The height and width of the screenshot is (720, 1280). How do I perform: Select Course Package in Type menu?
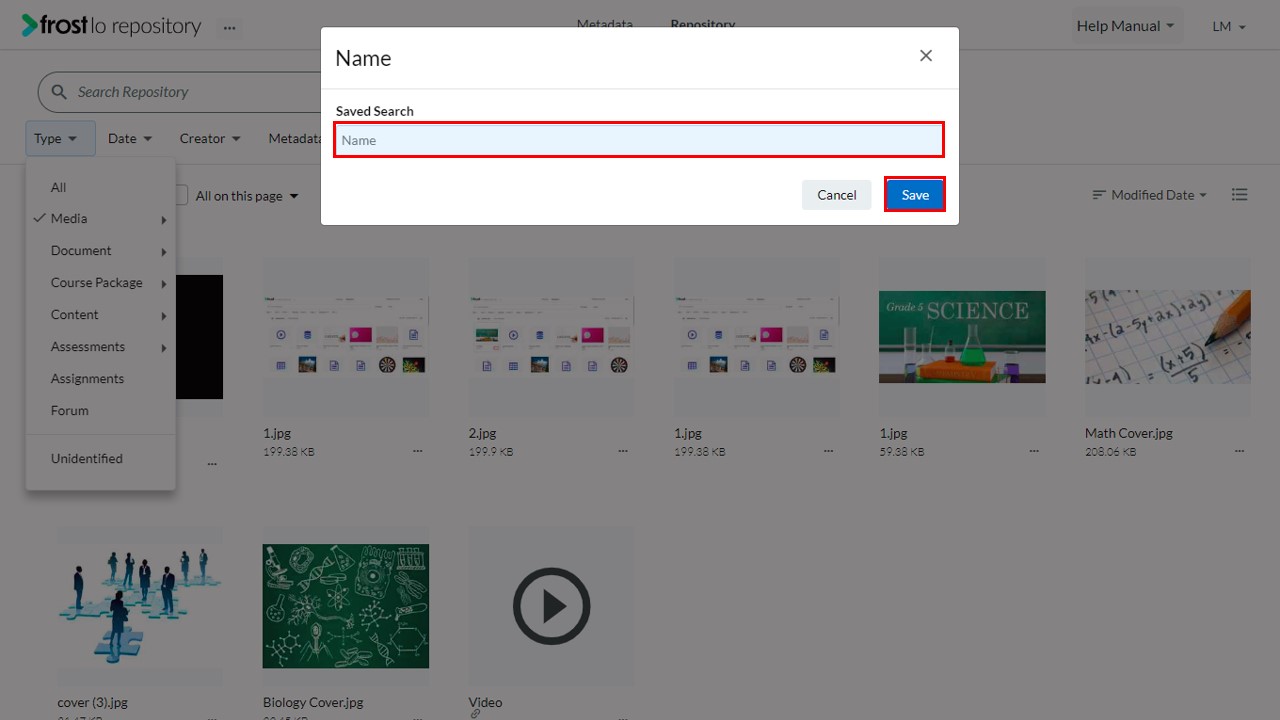(97, 283)
